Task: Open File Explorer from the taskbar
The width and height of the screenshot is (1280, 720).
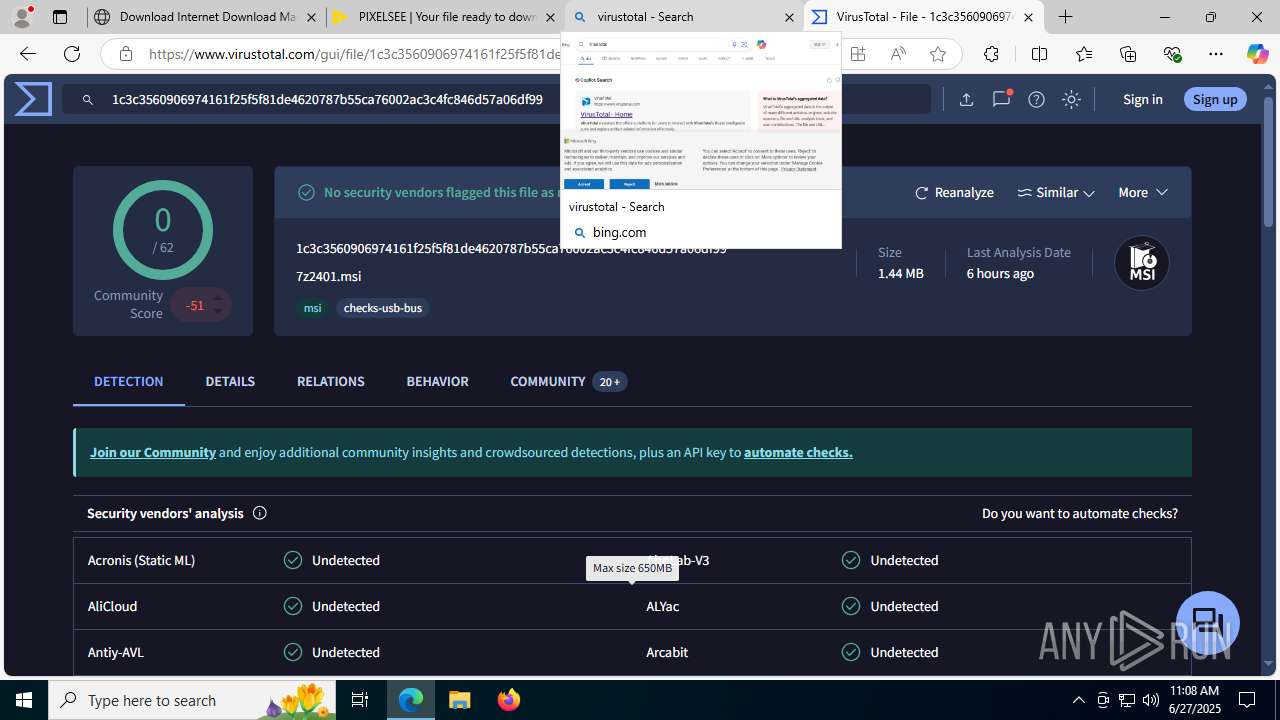Action: click(x=459, y=700)
